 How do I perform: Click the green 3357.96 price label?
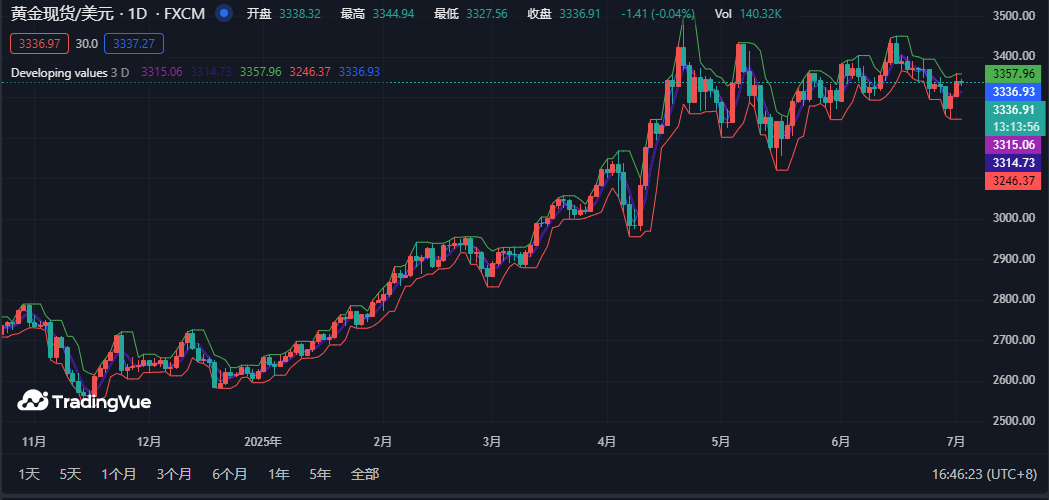point(1013,74)
